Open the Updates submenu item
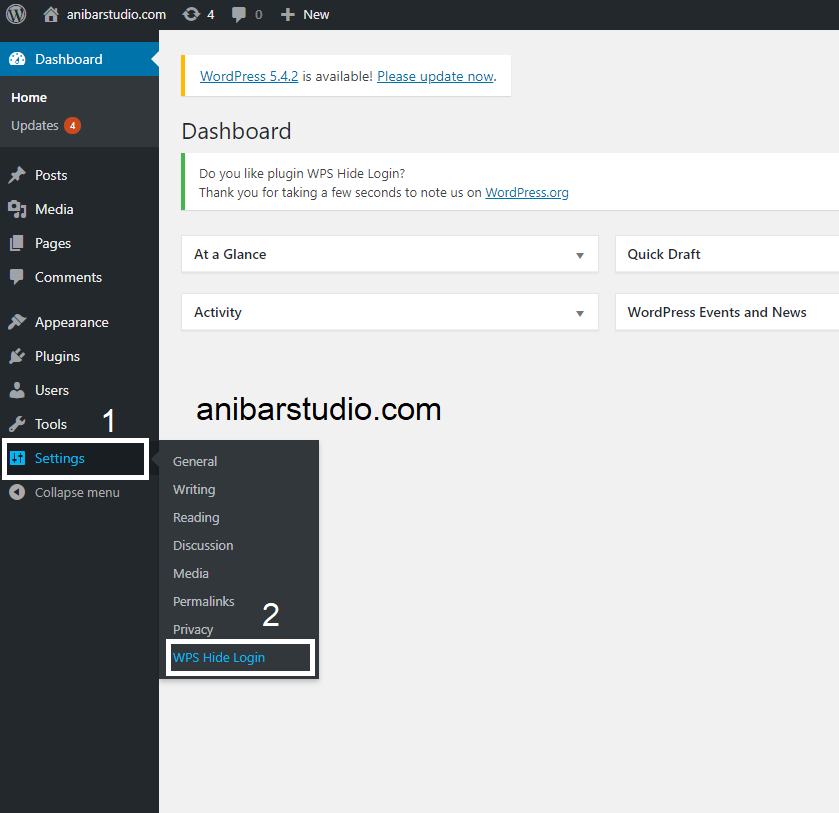839x813 pixels. tap(35, 126)
